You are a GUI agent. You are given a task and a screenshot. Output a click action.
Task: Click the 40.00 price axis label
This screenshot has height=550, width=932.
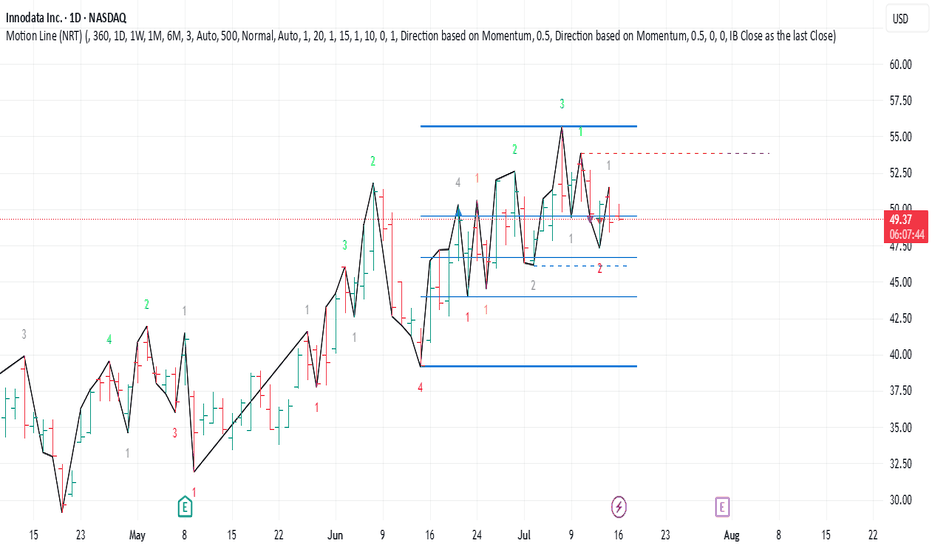[x=900, y=354]
